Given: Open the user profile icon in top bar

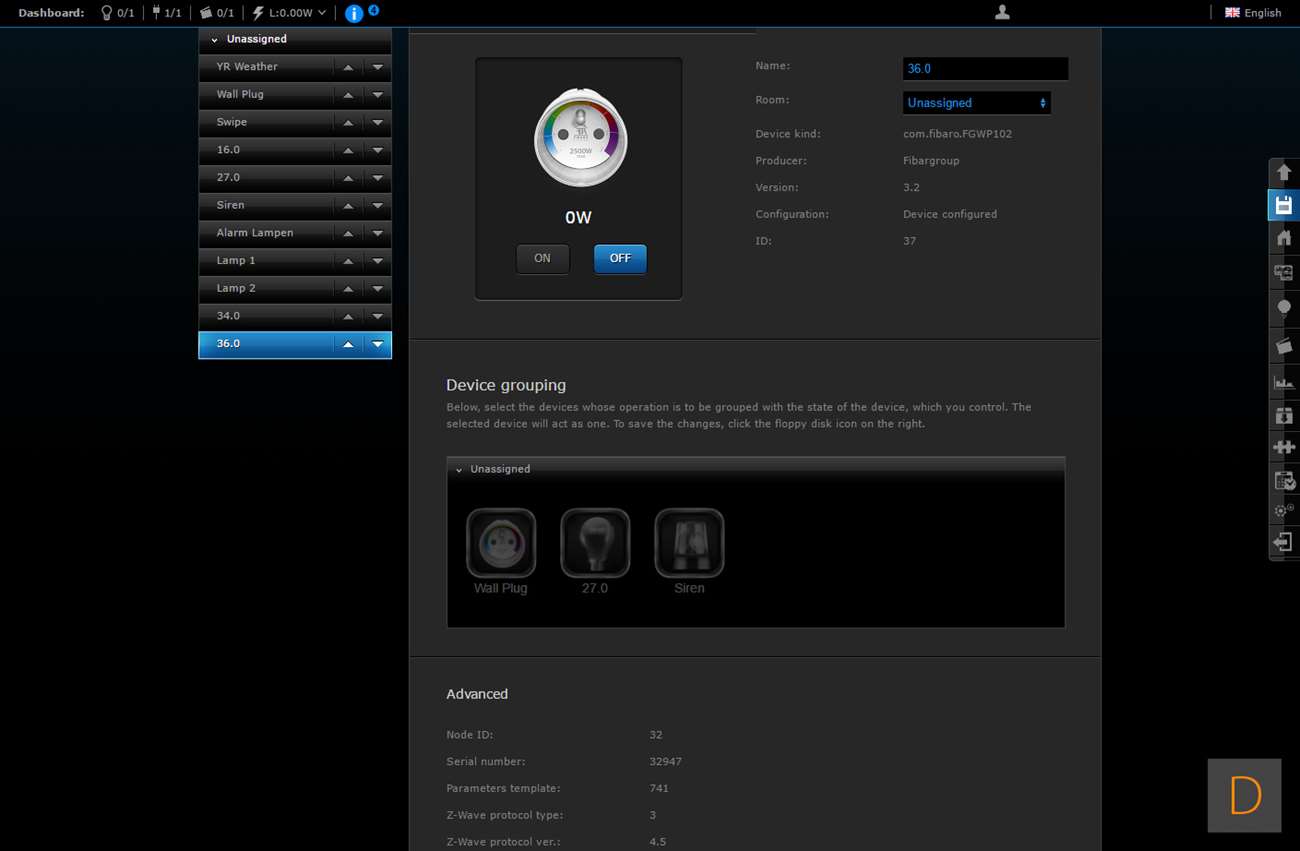Looking at the screenshot, I should tap(1002, 13).
